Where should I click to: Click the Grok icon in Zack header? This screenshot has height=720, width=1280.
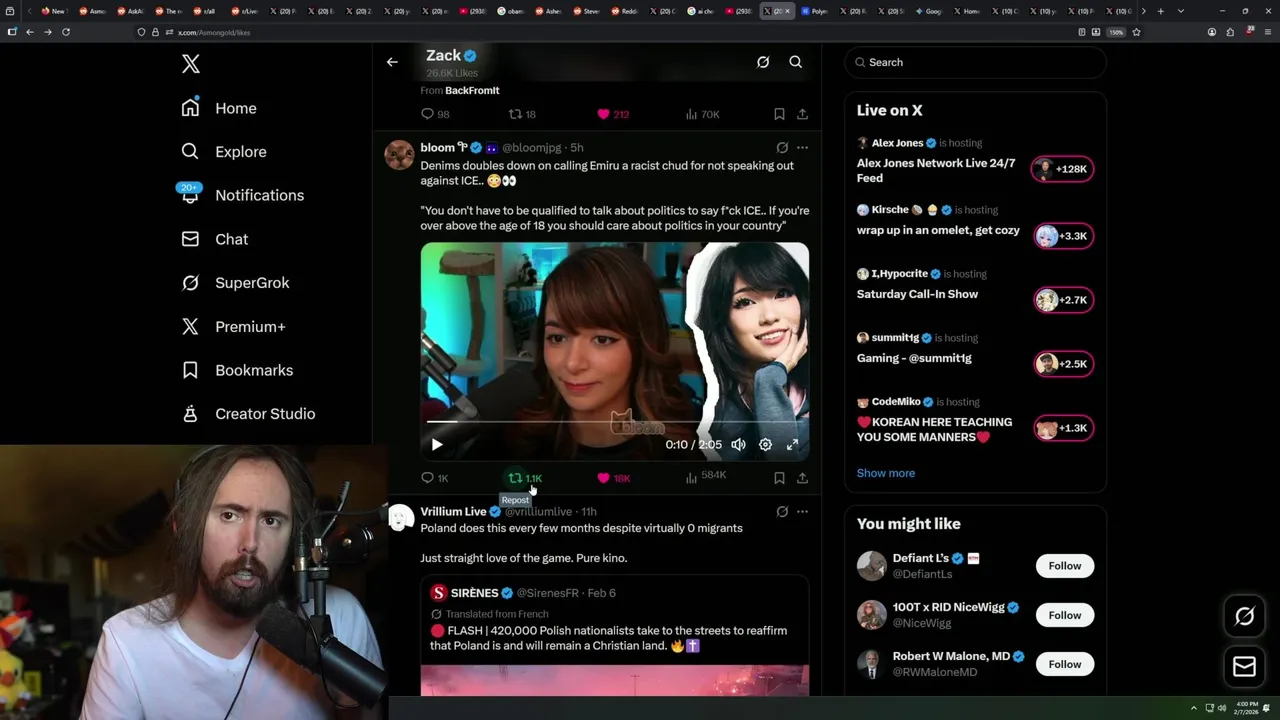tap(763, 62)
